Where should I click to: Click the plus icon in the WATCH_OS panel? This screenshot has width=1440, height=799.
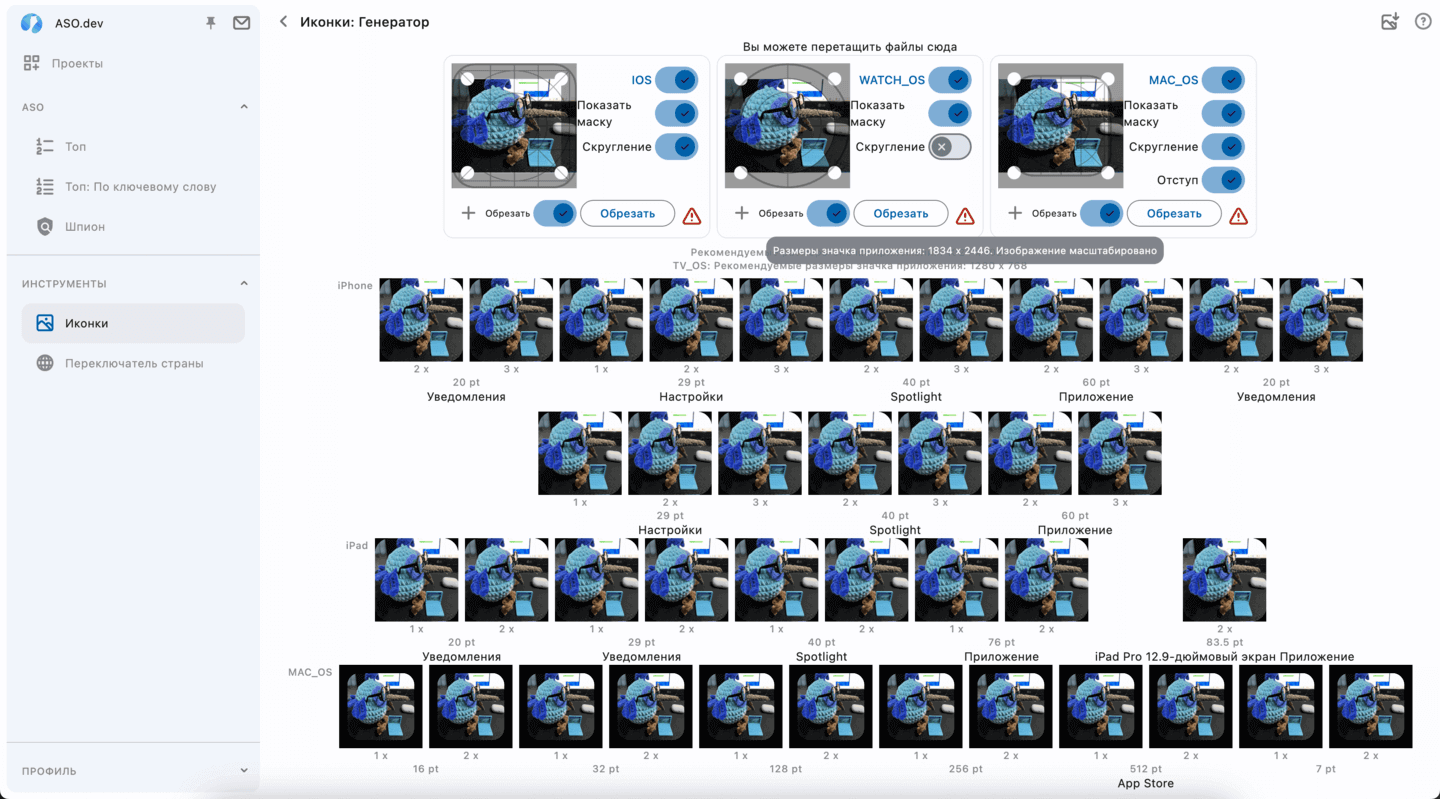[741, 213]
